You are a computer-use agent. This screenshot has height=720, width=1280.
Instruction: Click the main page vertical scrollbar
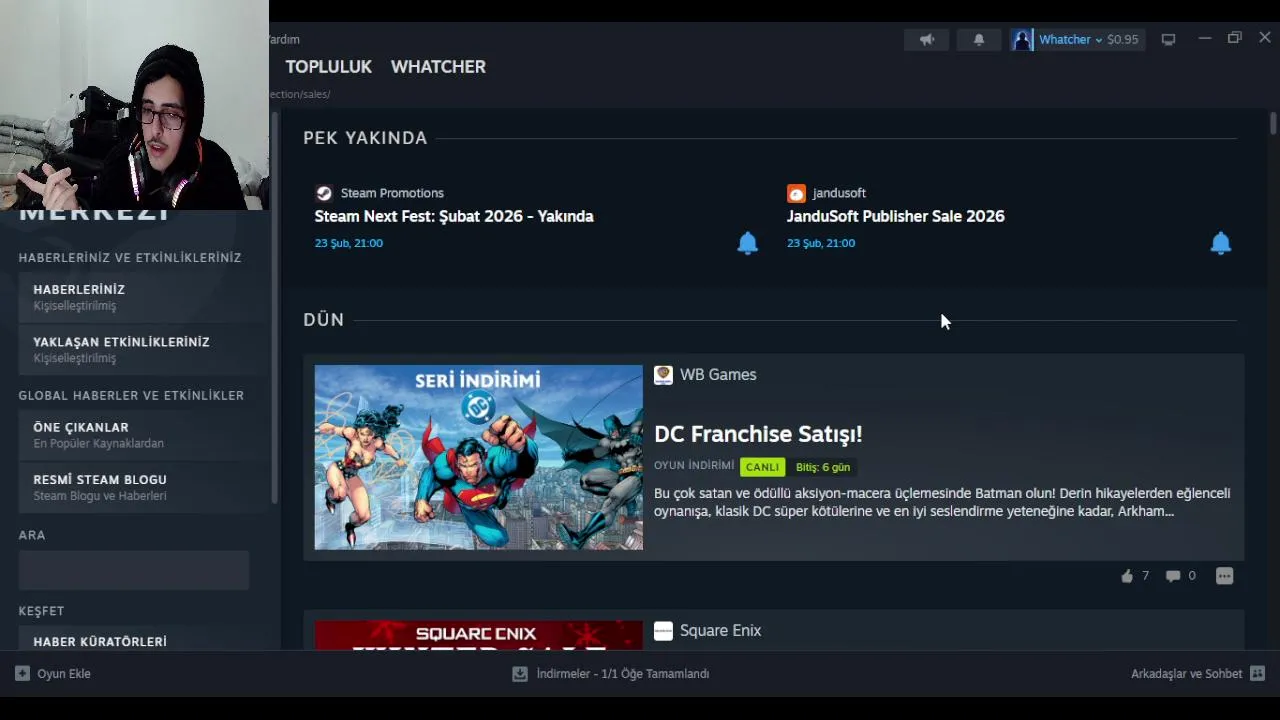pos(1273,124)
